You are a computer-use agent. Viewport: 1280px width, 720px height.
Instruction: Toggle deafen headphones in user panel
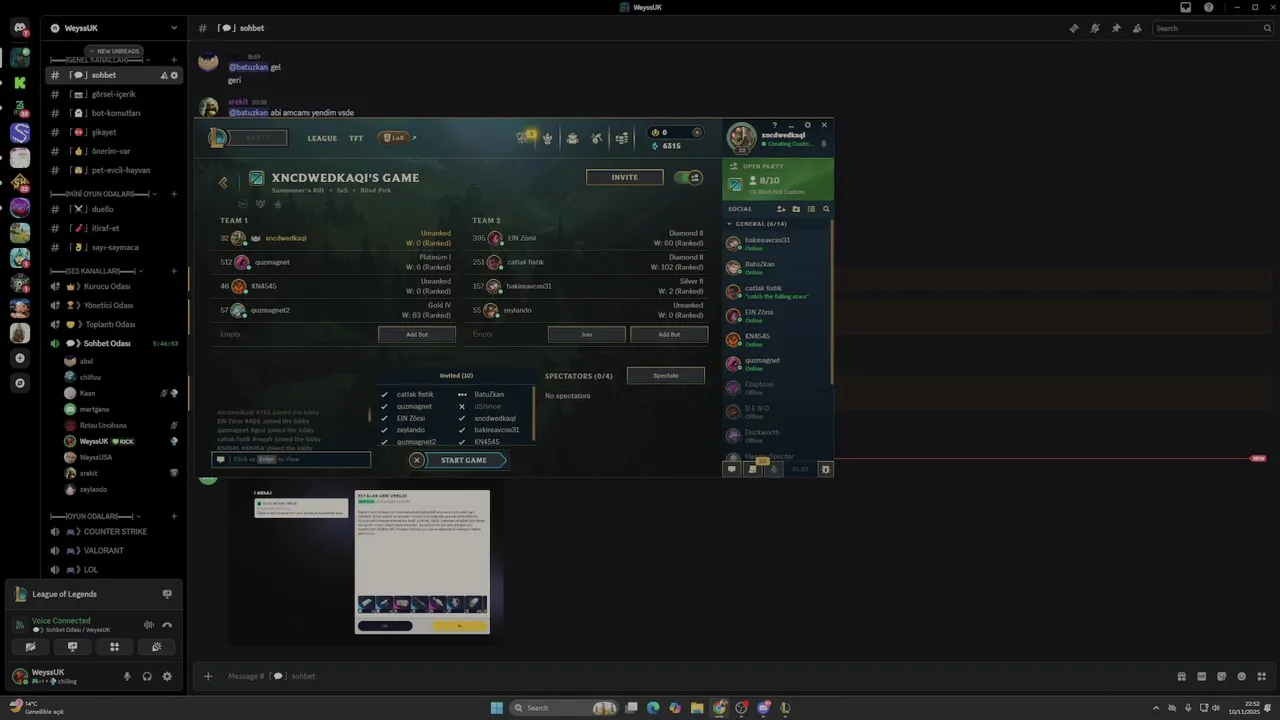[x=147, y=676]
